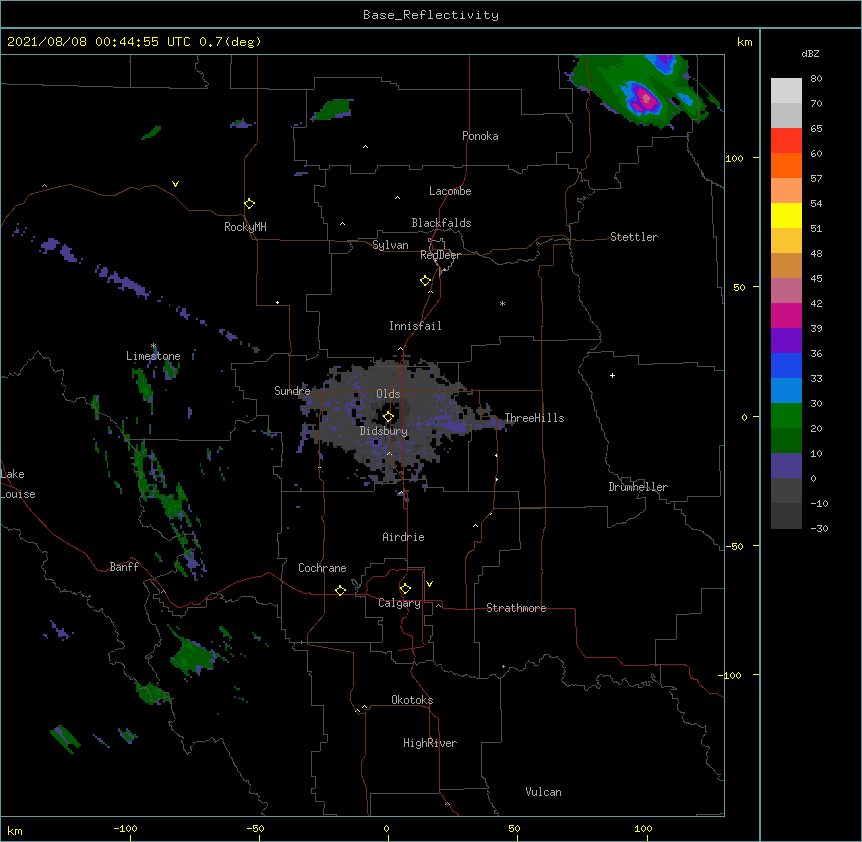Click the white plus marker north of Drumheller
The width and height of the screenshot is (862, 842).
tap(612, 375)
